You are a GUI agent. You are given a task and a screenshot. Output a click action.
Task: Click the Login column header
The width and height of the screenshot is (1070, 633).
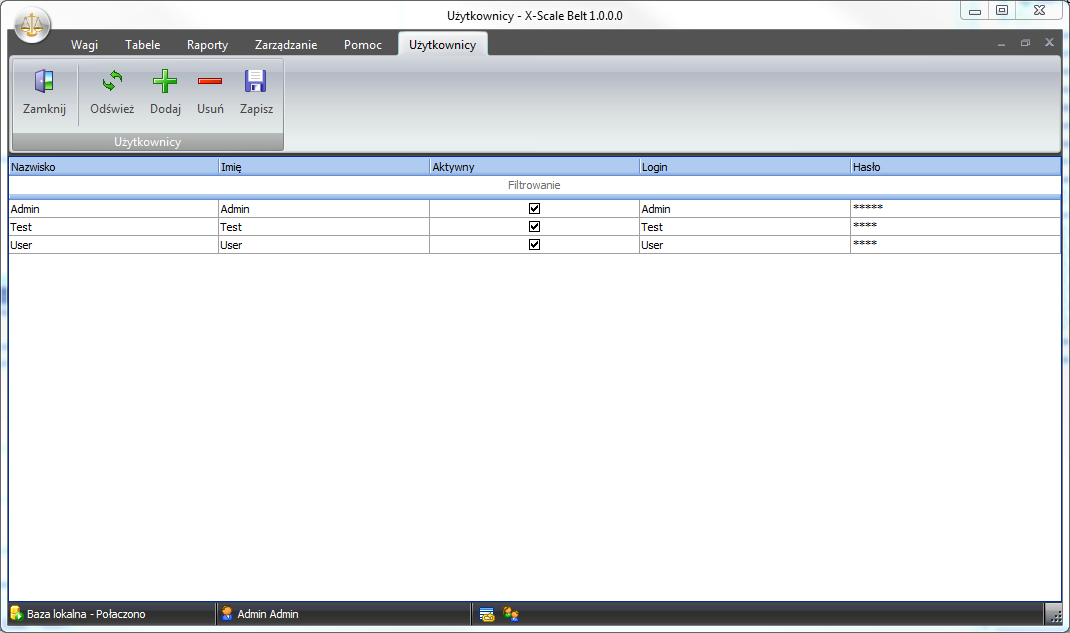coord(744,167)
